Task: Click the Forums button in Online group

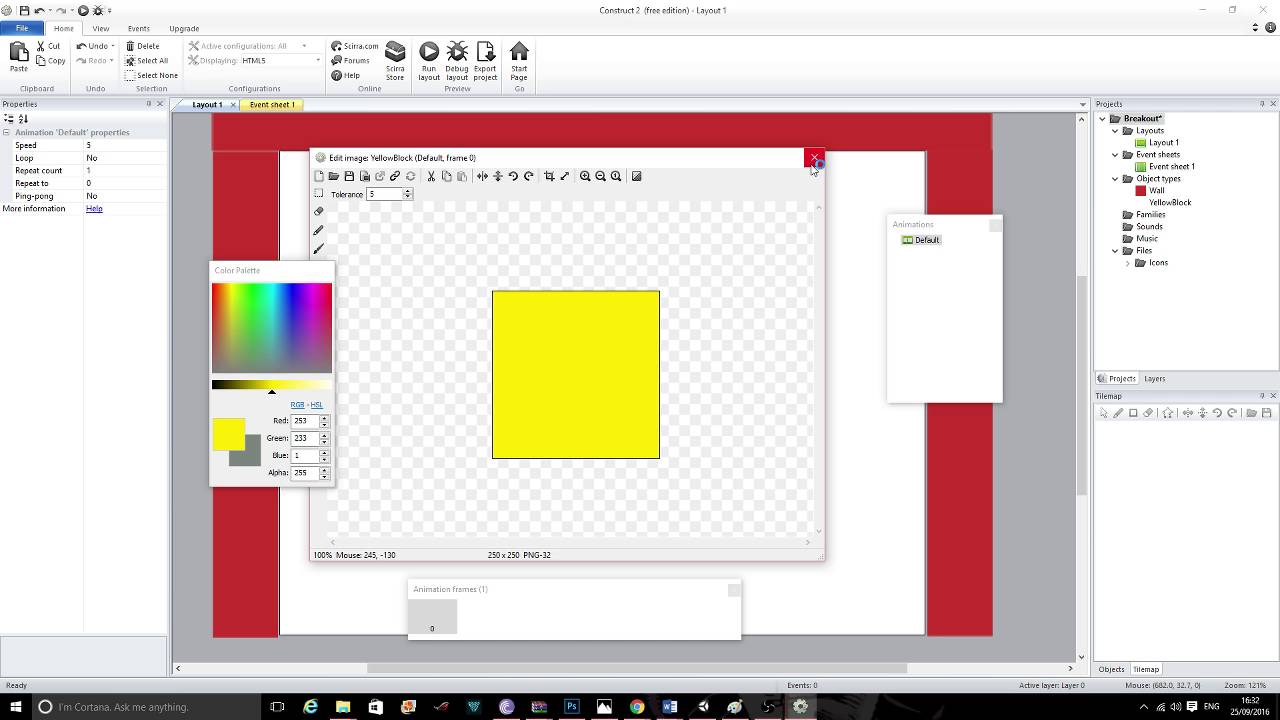Action: [351, 61]
